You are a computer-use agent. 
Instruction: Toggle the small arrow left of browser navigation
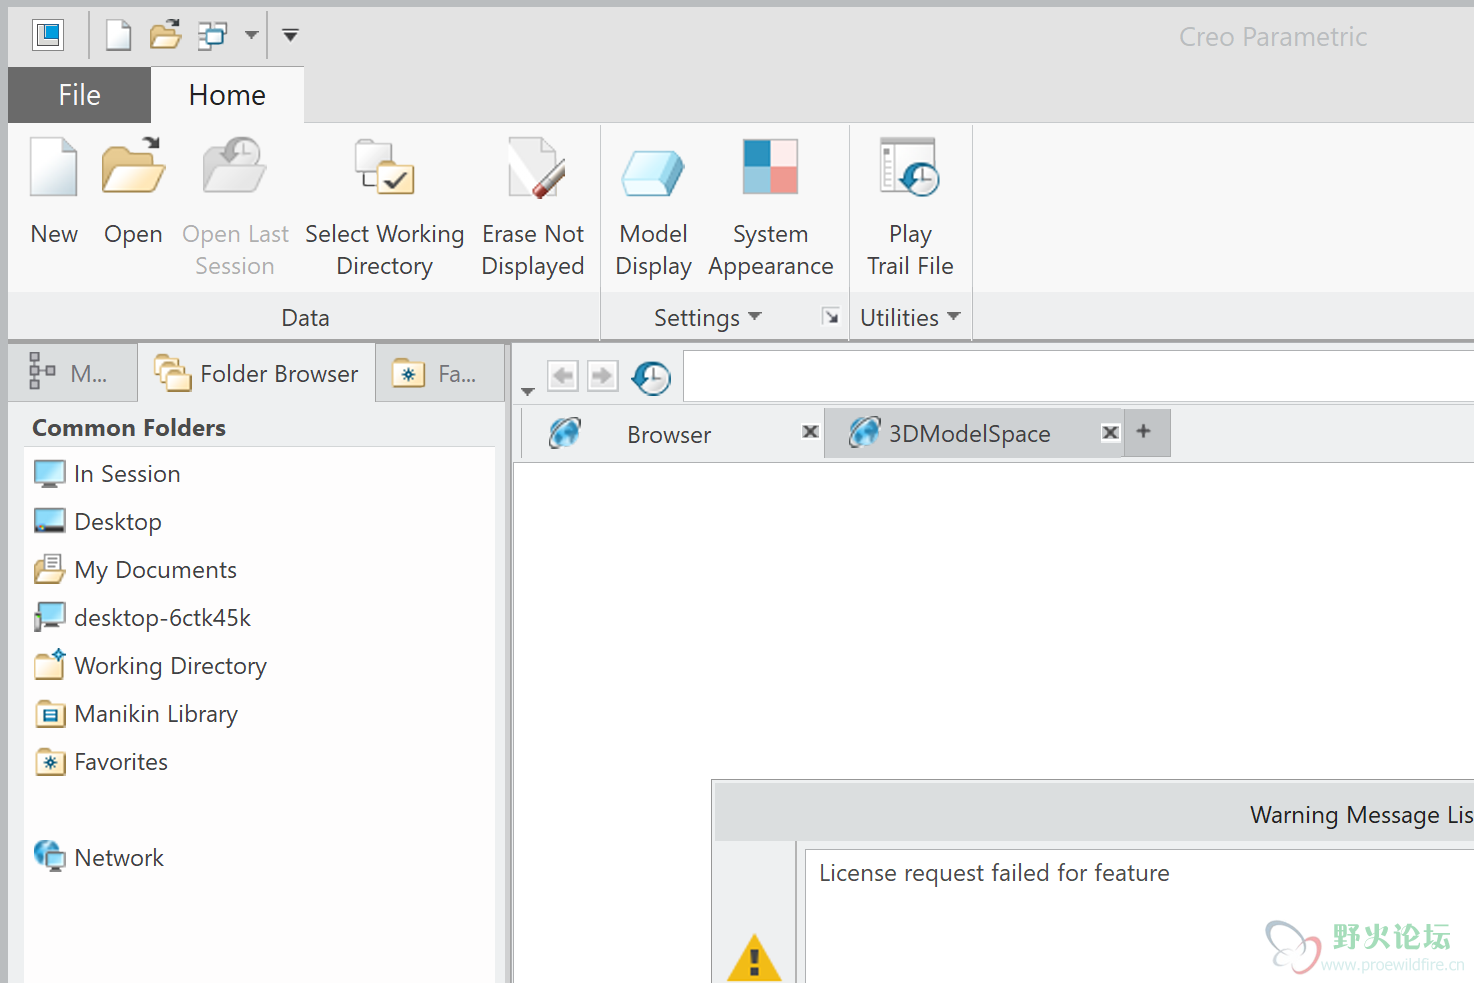(x=528, y=392)
